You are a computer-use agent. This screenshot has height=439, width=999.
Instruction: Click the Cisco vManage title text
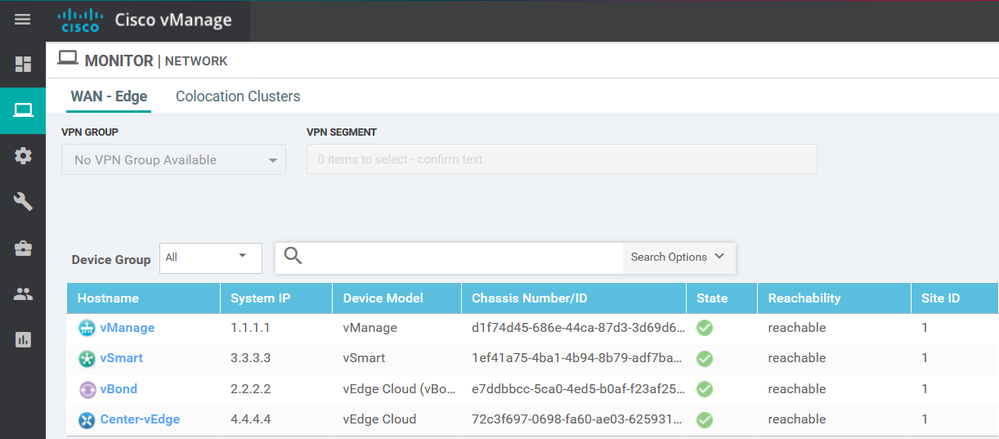[x=173, y=20]
